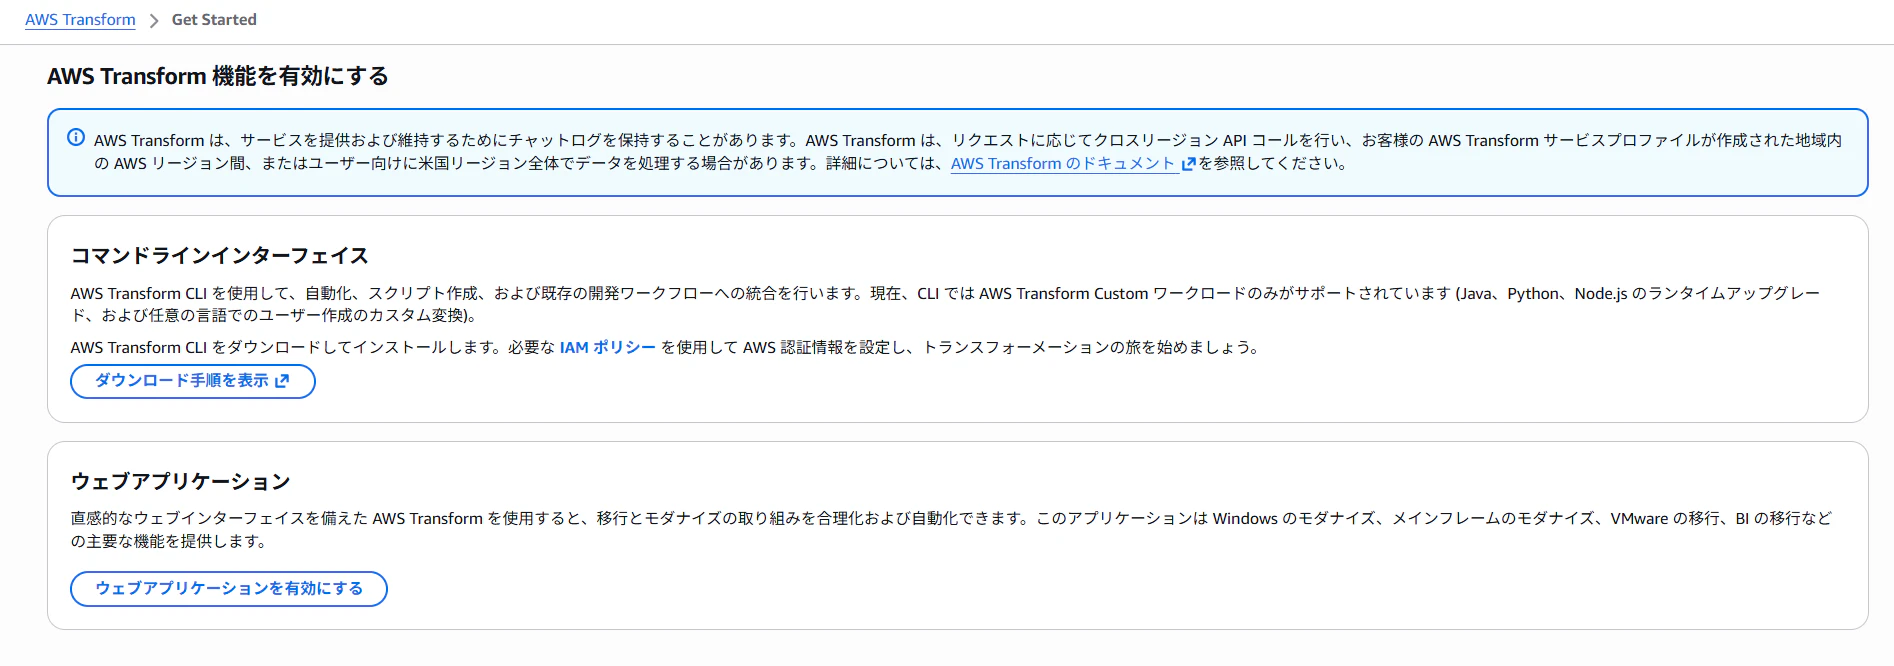Click the external link icon after ドキュメント
Image resolution: width=1894 pixels, height=666 pixels.
1188,164
